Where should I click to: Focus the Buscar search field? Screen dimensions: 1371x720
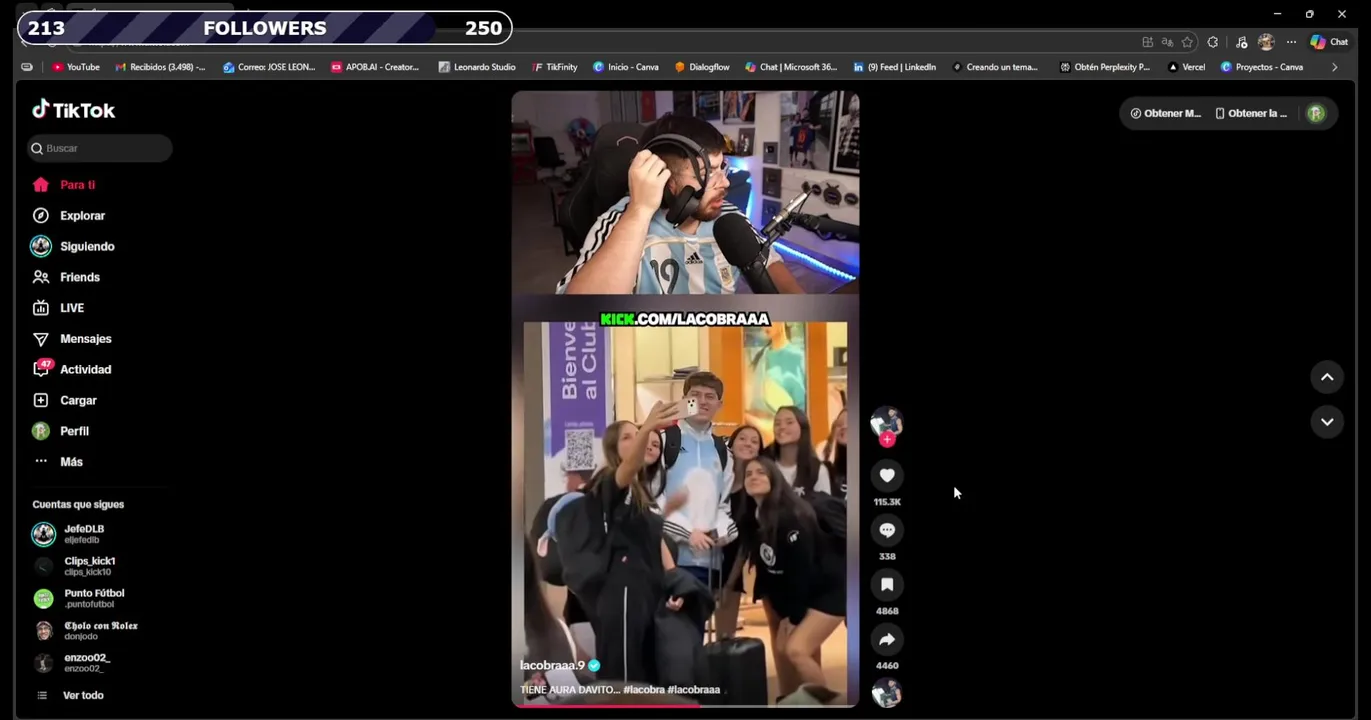(100, 148)
